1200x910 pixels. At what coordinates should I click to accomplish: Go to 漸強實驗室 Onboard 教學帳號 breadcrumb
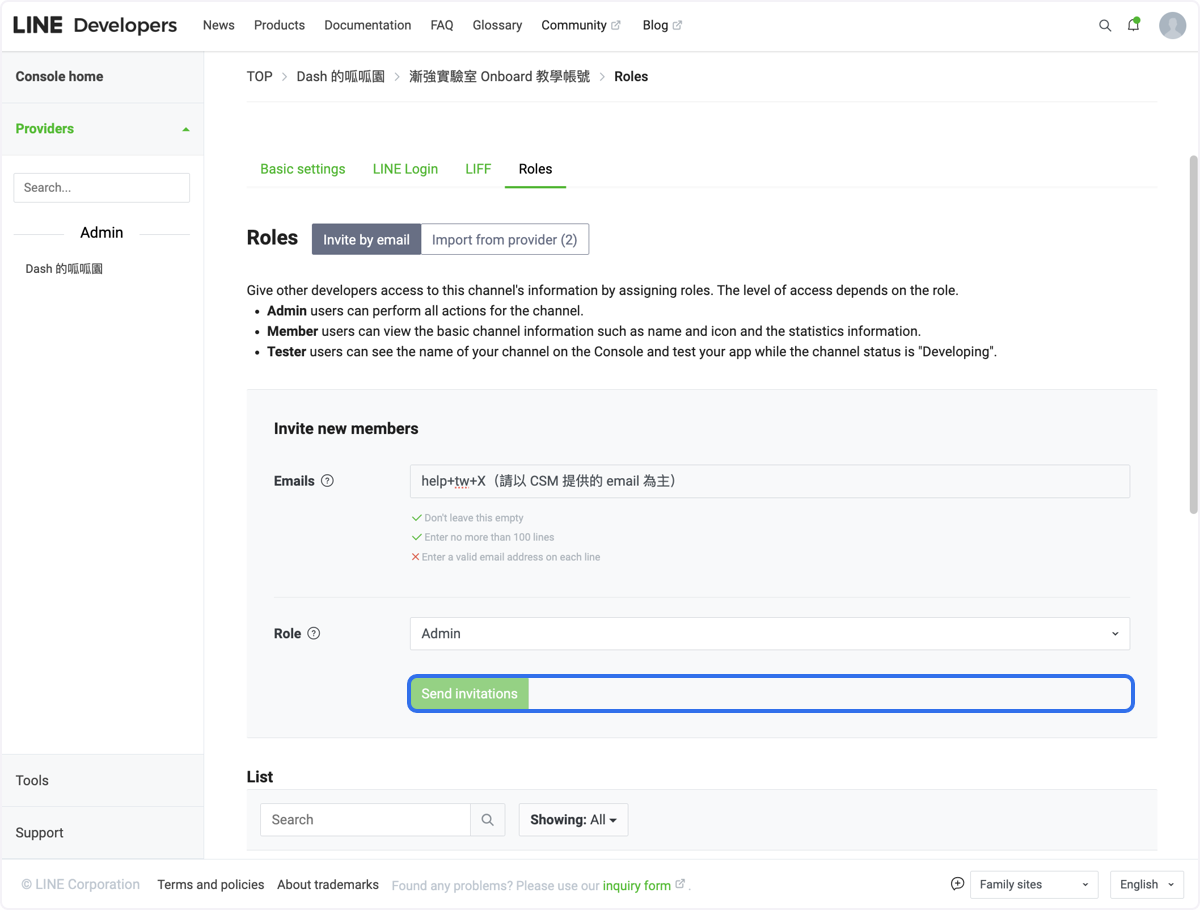click(x=499, y=76)
